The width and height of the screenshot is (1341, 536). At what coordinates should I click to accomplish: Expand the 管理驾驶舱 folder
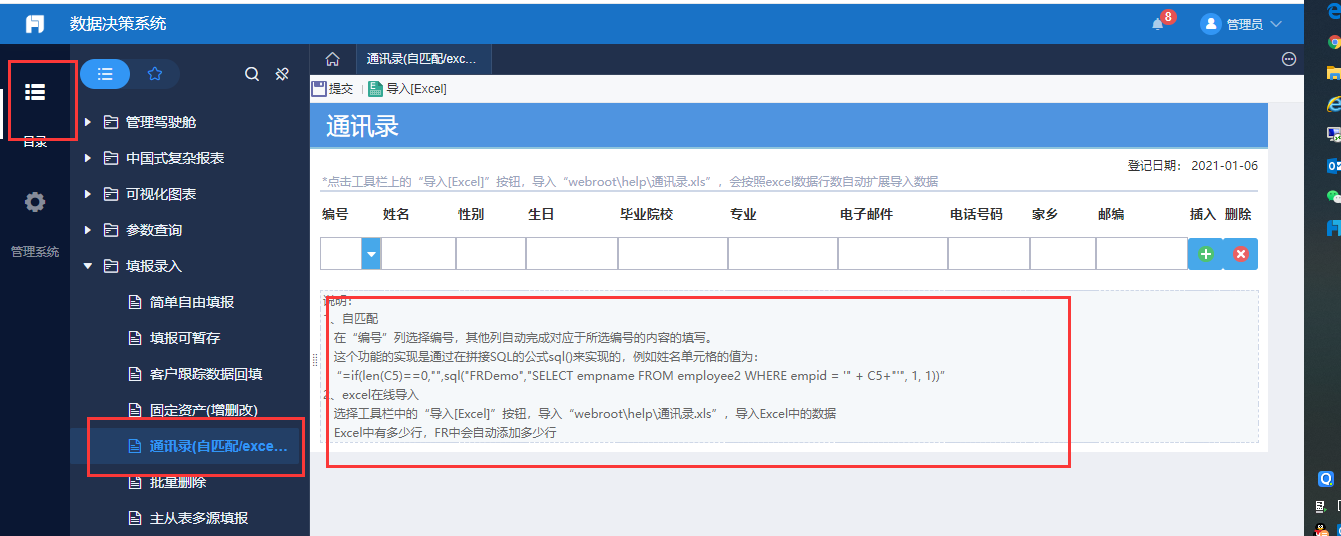88,122
